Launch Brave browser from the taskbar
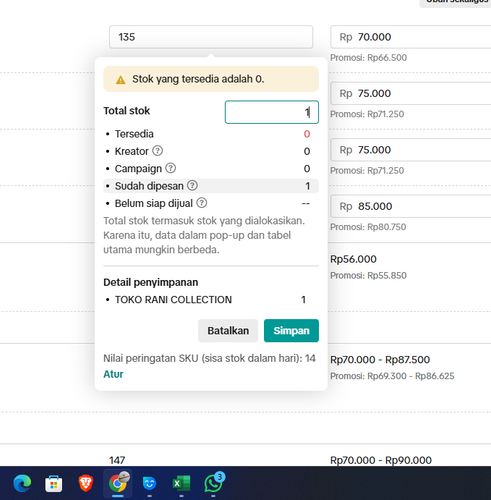491x500 pixels. (x=86, y=483)
